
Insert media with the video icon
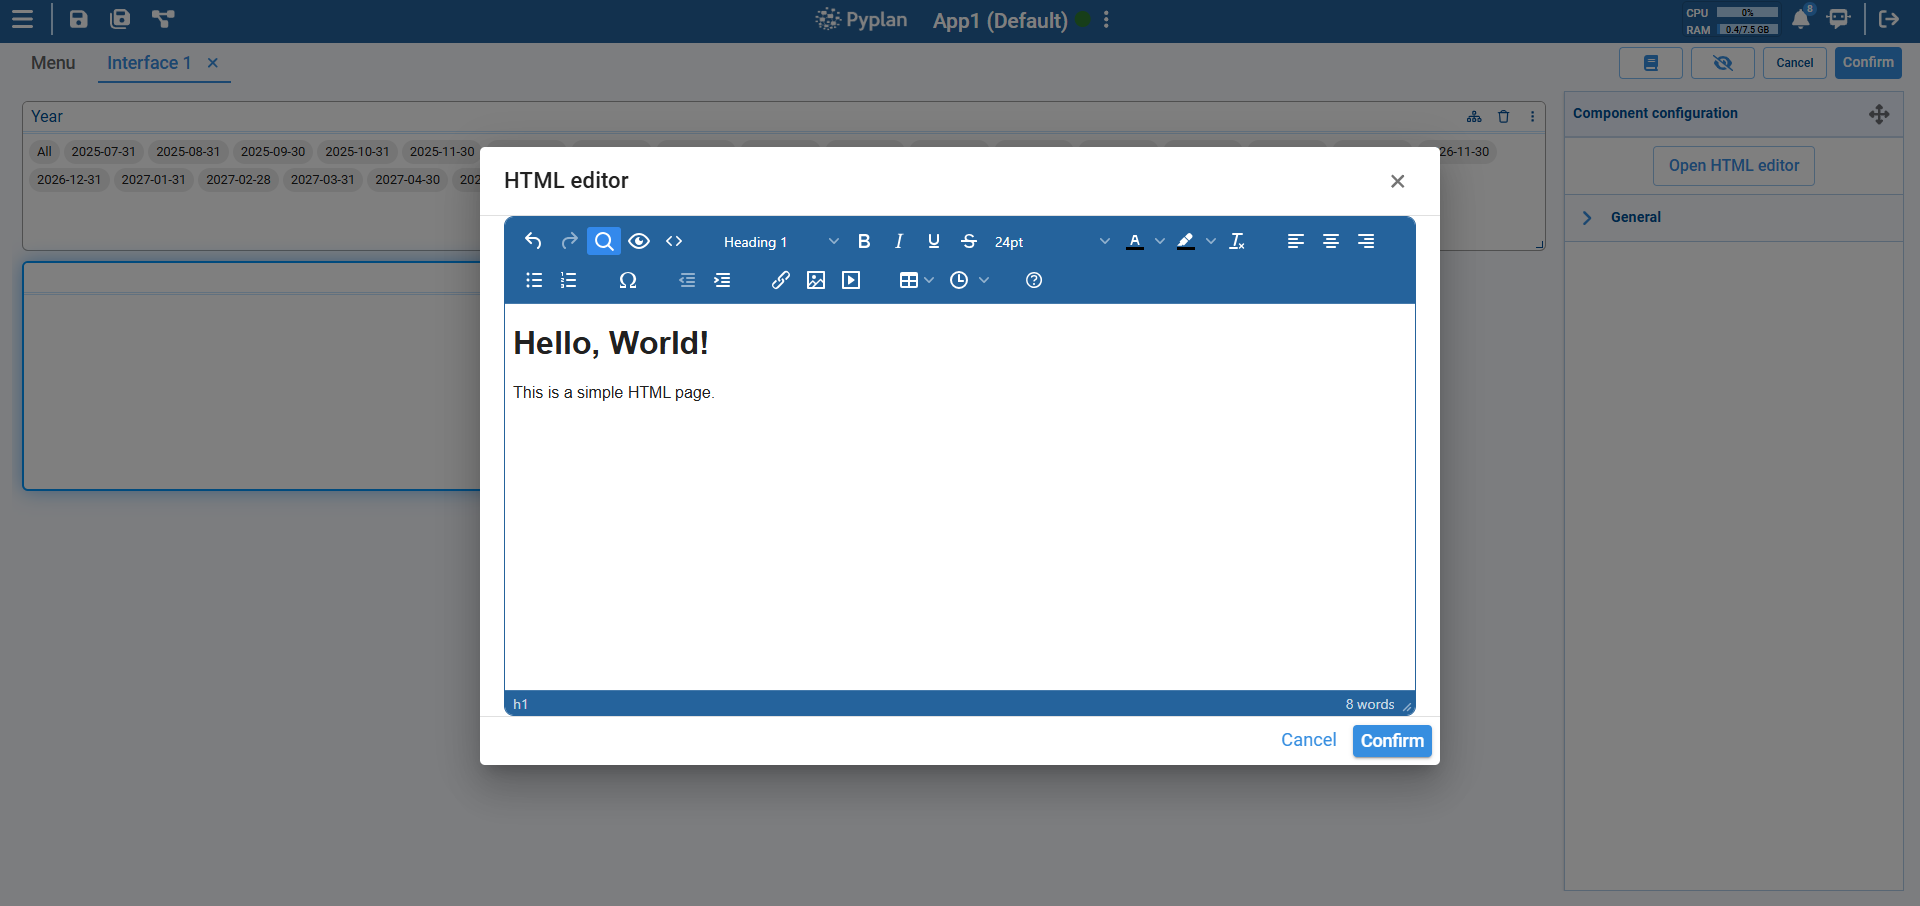(851, 281)
